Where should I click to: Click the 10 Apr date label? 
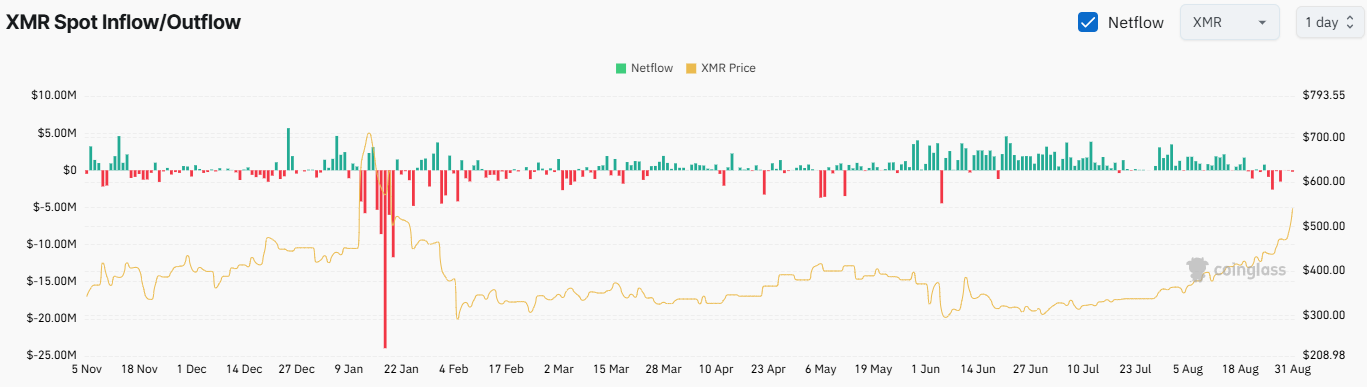pyautogui.click(x=716, y=369)
